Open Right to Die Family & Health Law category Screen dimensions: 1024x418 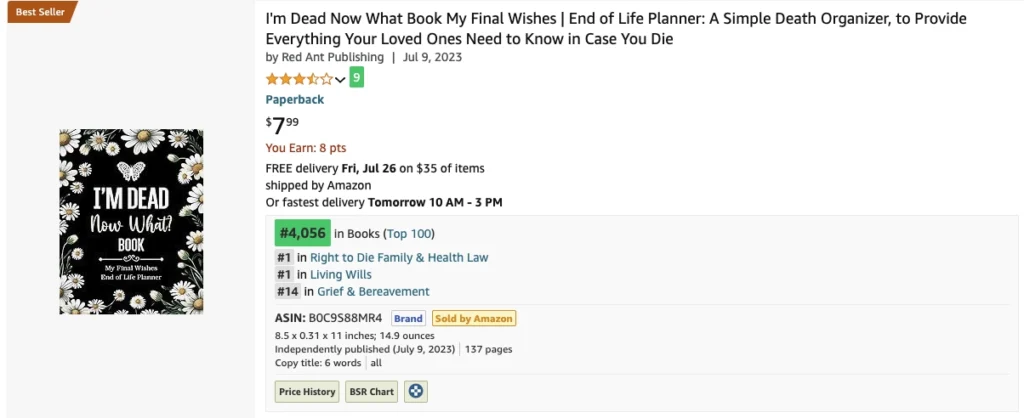399,257
